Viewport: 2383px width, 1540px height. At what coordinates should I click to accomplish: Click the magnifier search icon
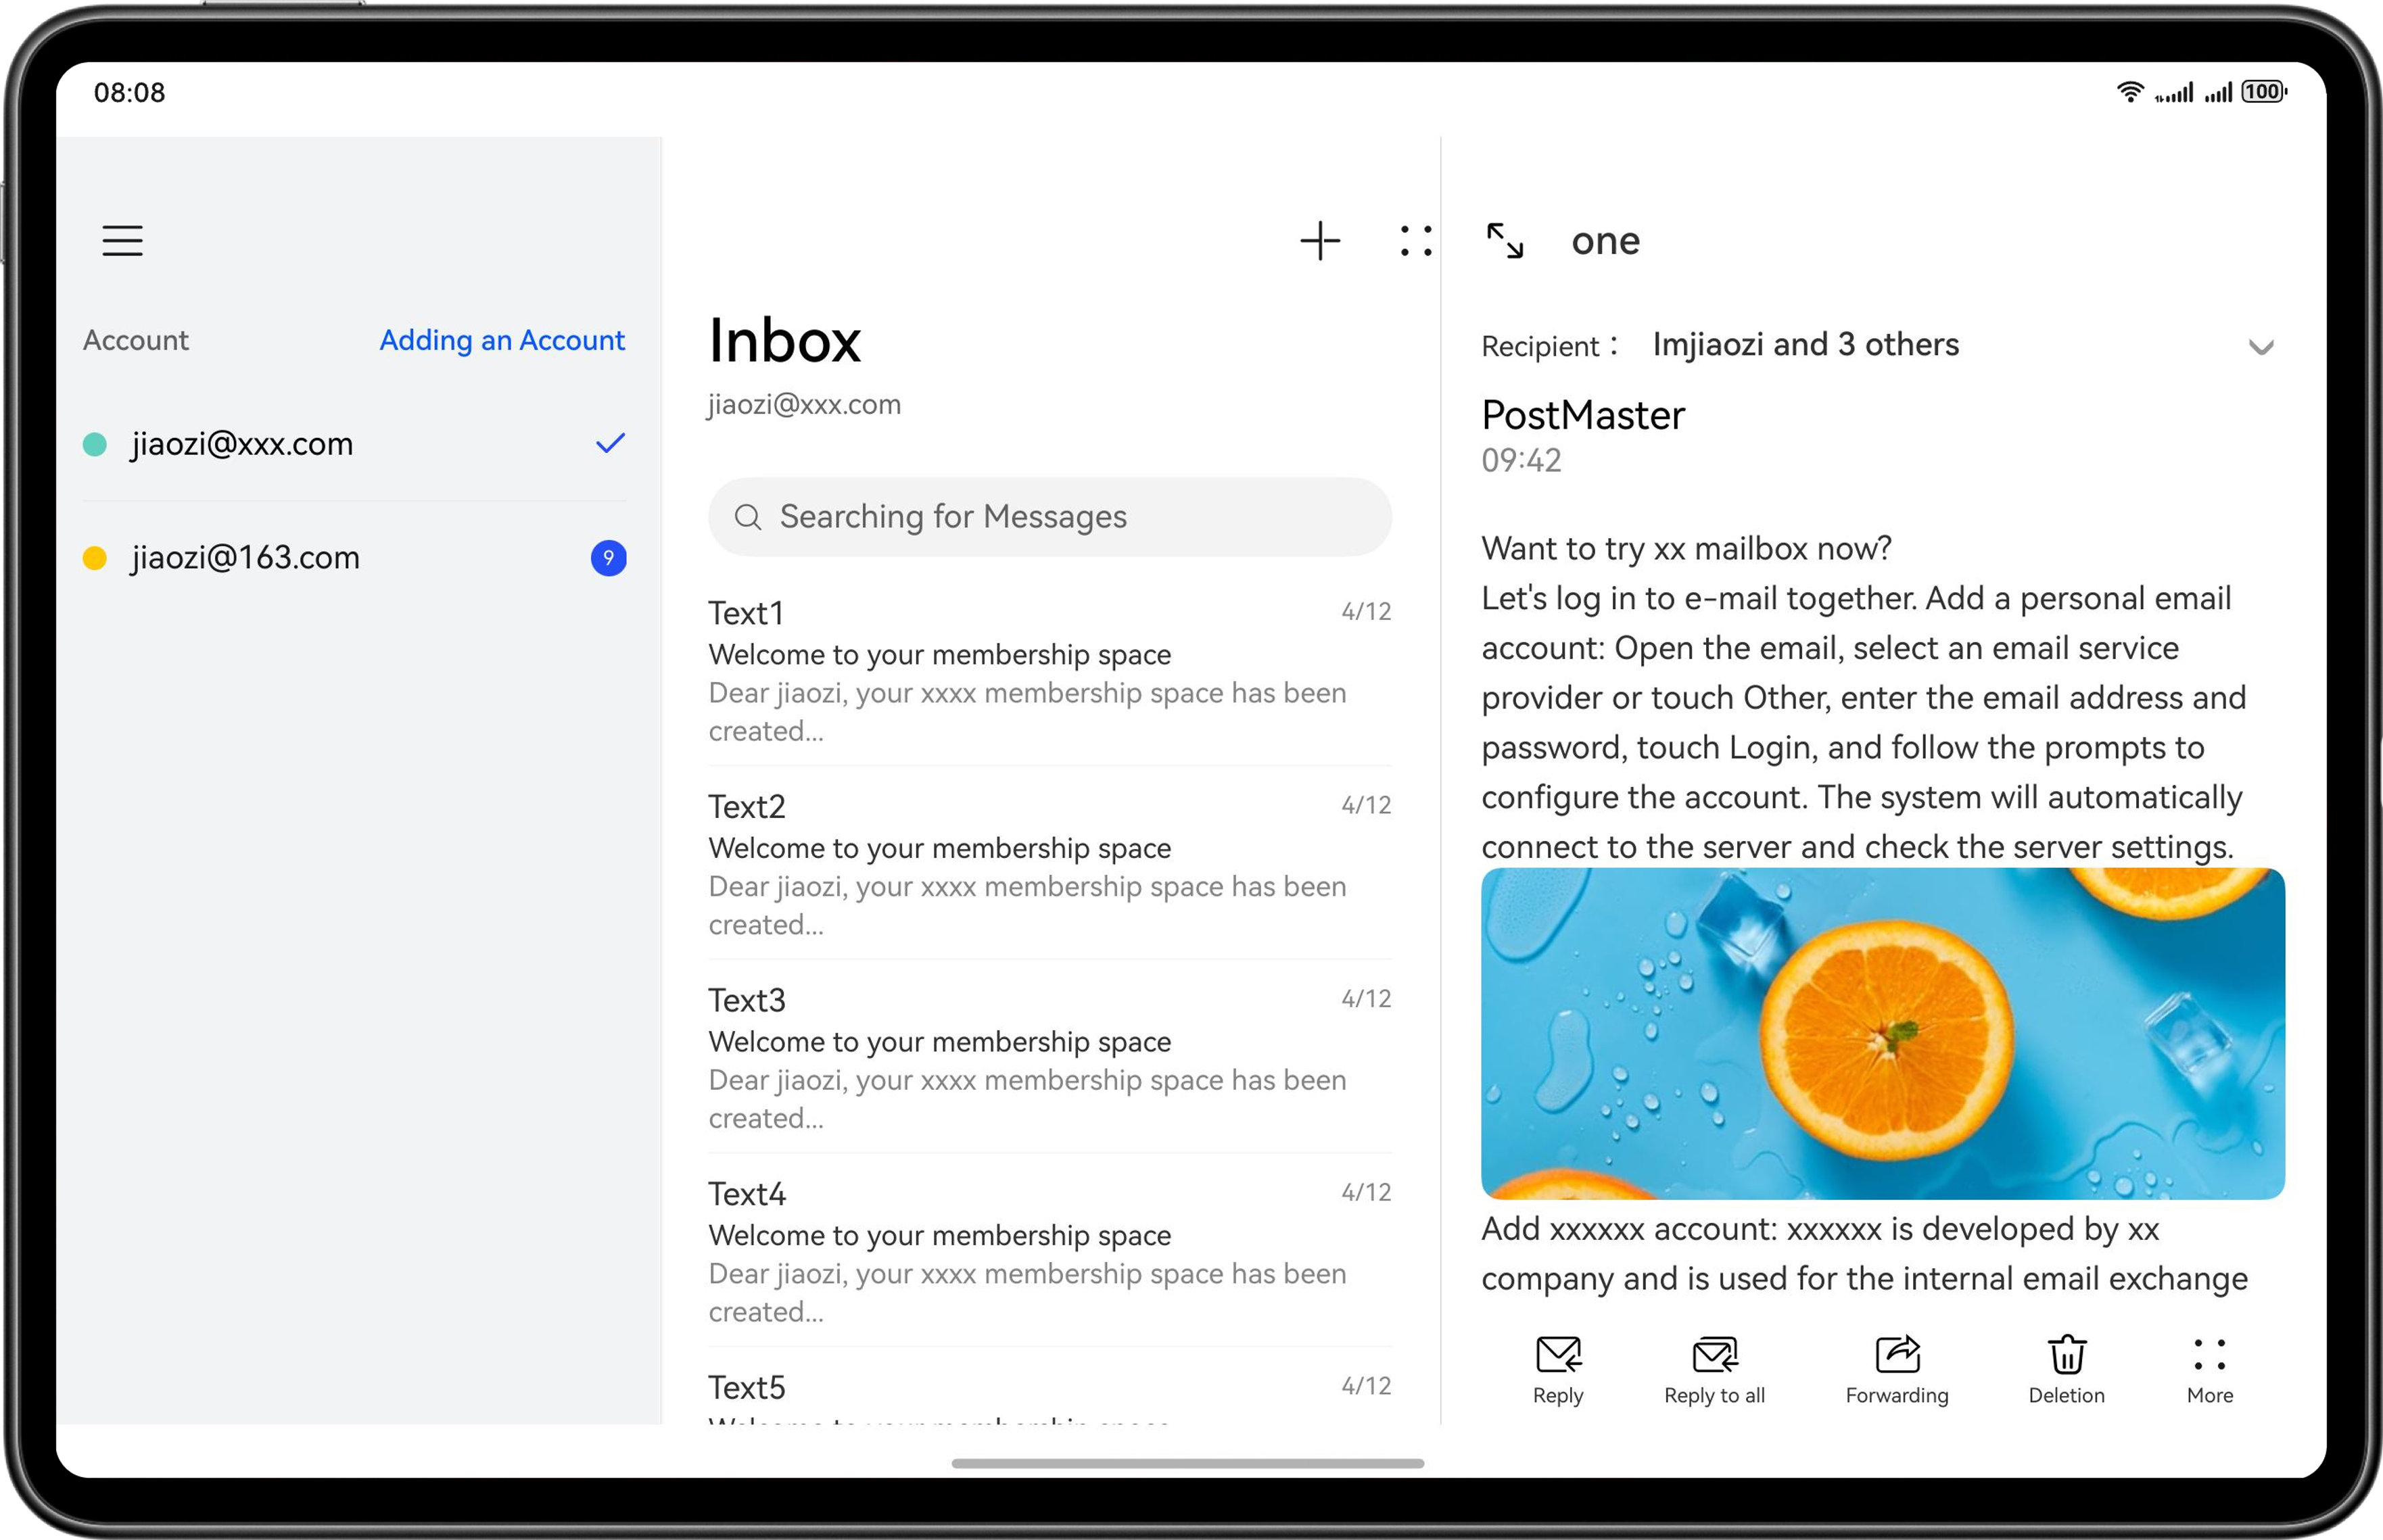[x=748, y=517]
